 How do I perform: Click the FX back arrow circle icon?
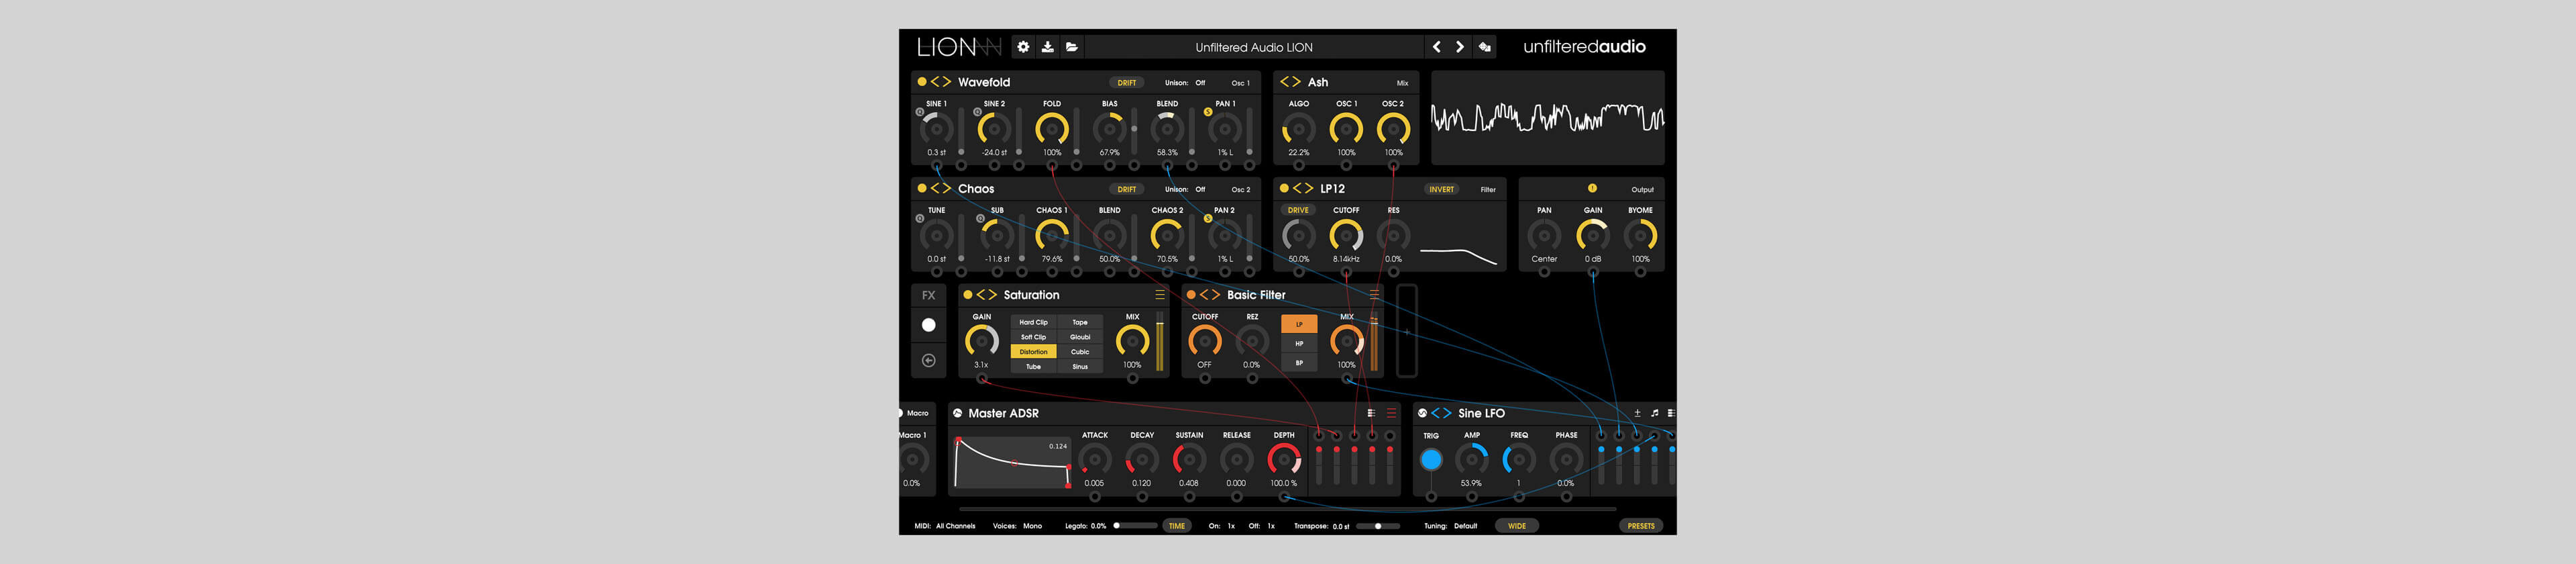click(x=928, y=361)
